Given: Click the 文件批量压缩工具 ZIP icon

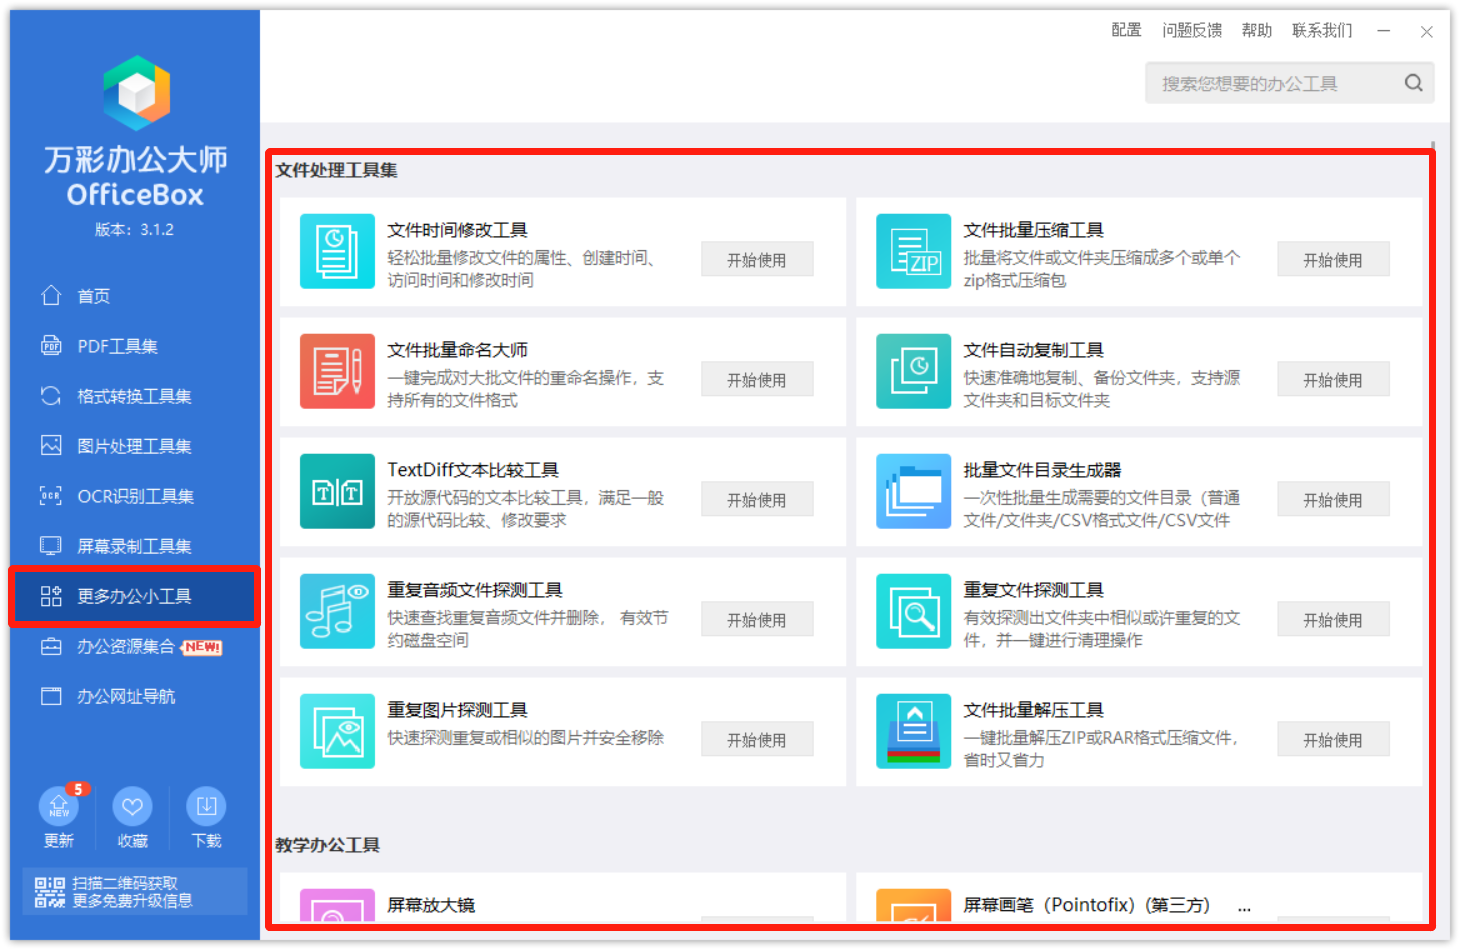Looking at the screenshot, I should (913, 251).
